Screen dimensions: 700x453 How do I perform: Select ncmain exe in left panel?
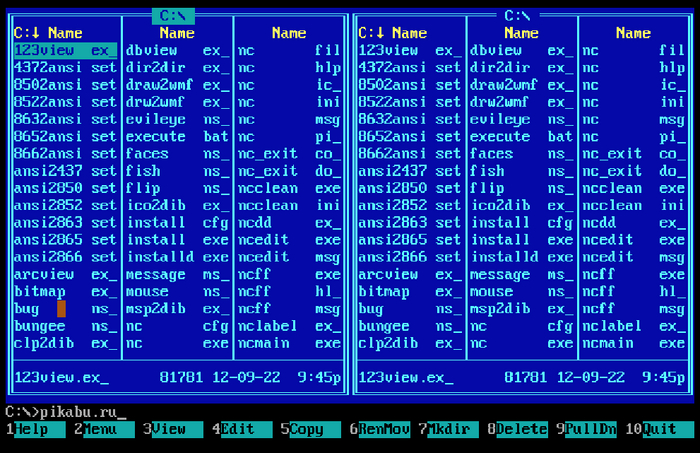[289, 343]
